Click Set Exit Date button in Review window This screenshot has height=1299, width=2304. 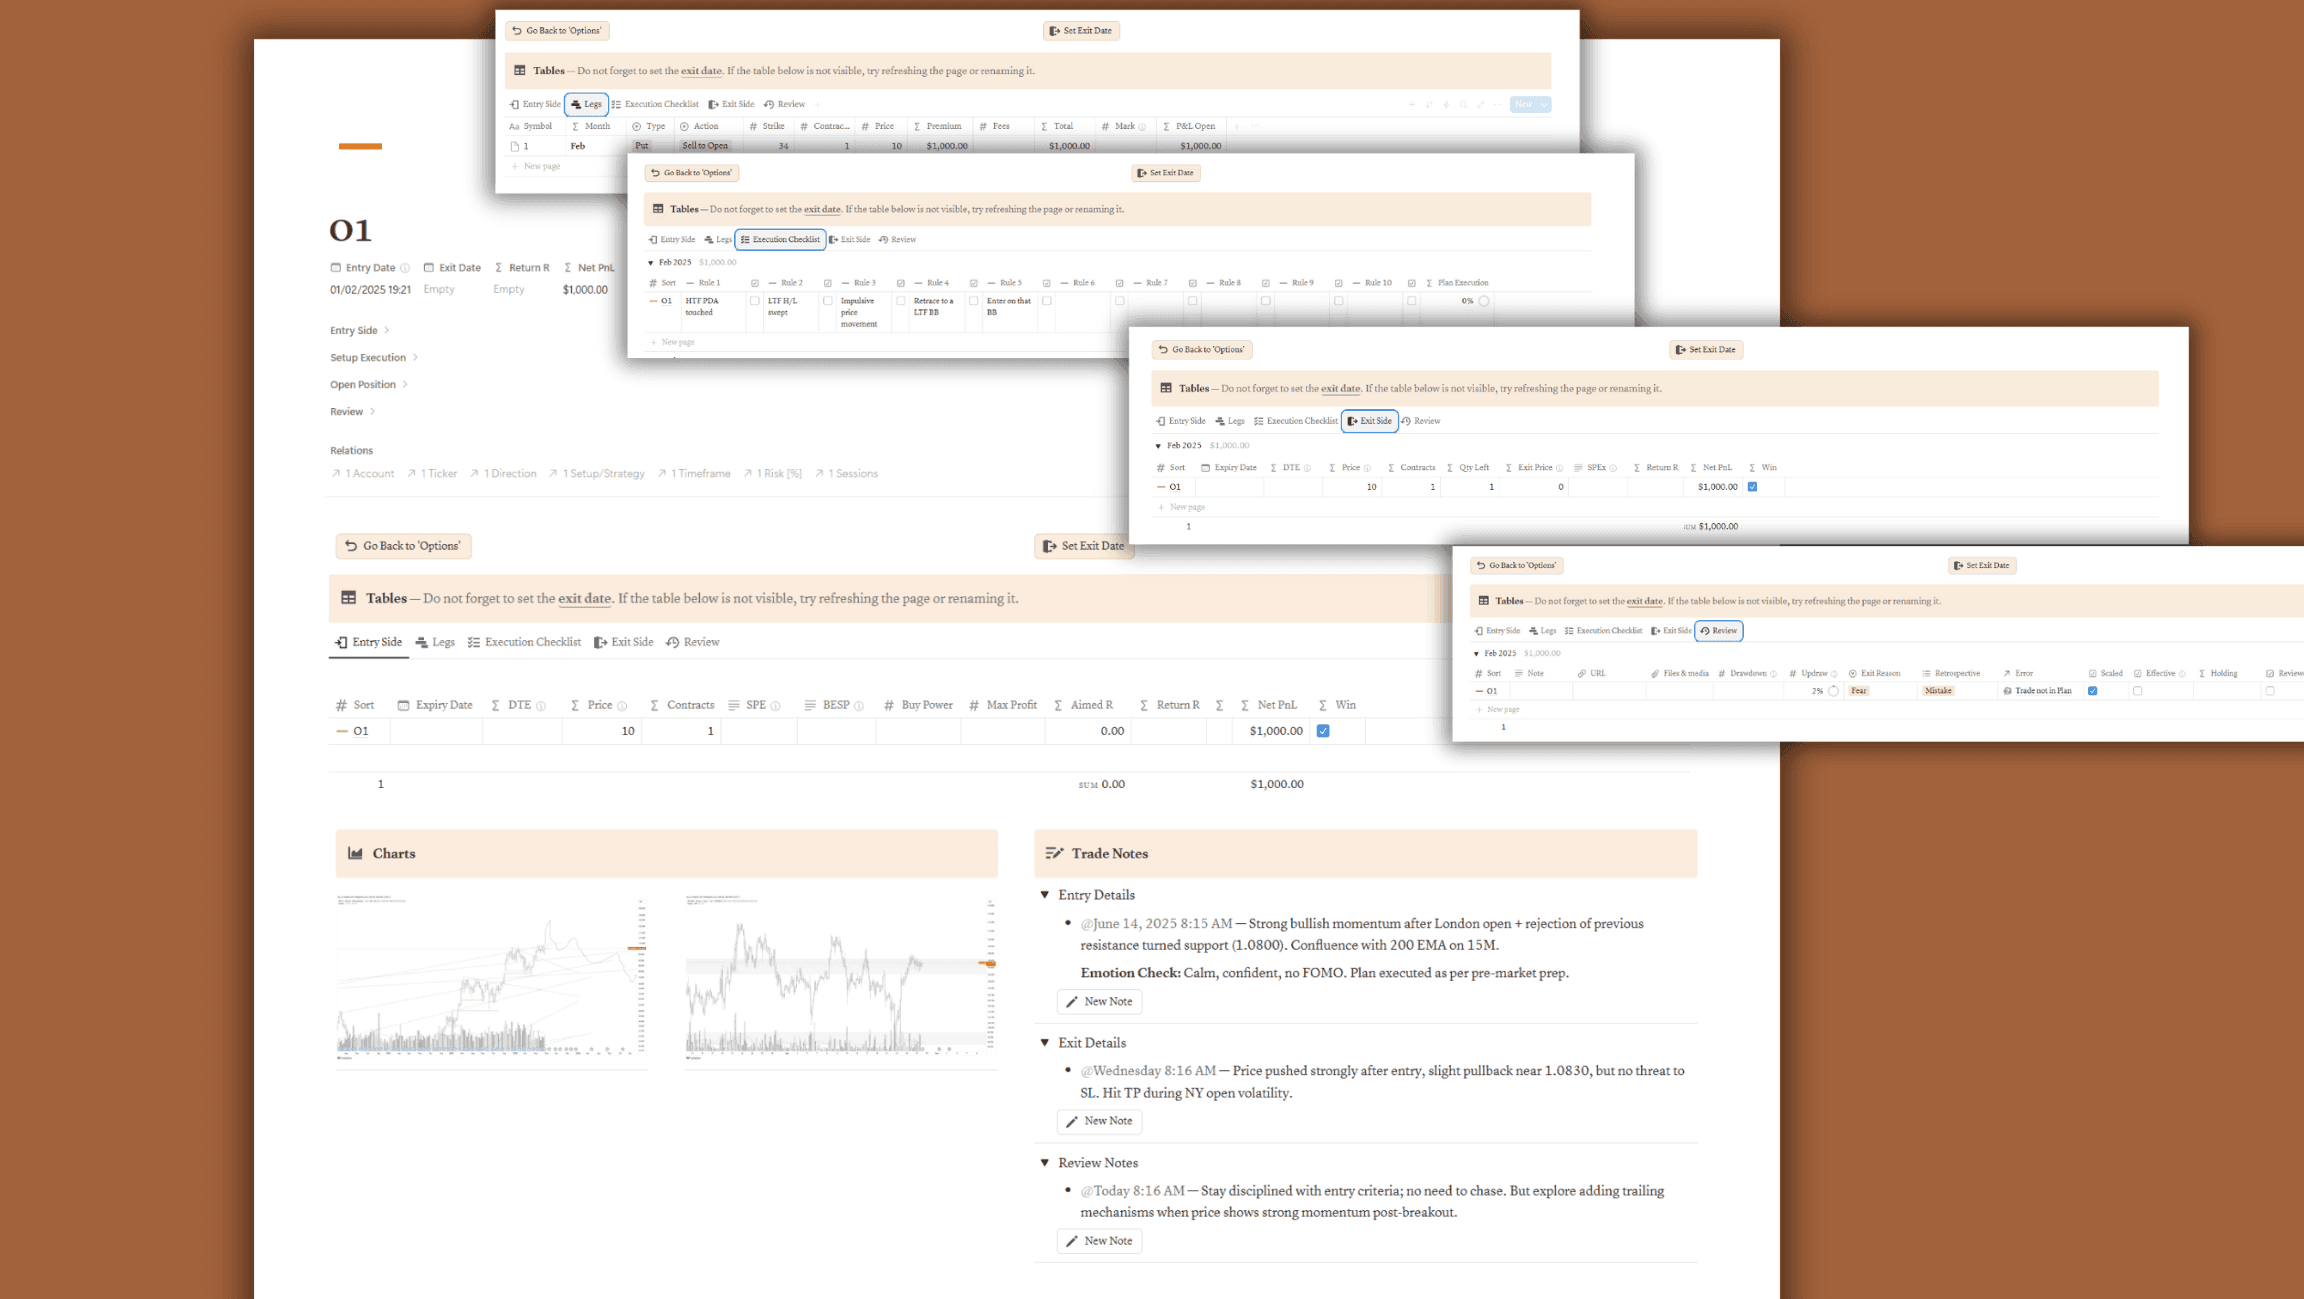(1981, 565)
